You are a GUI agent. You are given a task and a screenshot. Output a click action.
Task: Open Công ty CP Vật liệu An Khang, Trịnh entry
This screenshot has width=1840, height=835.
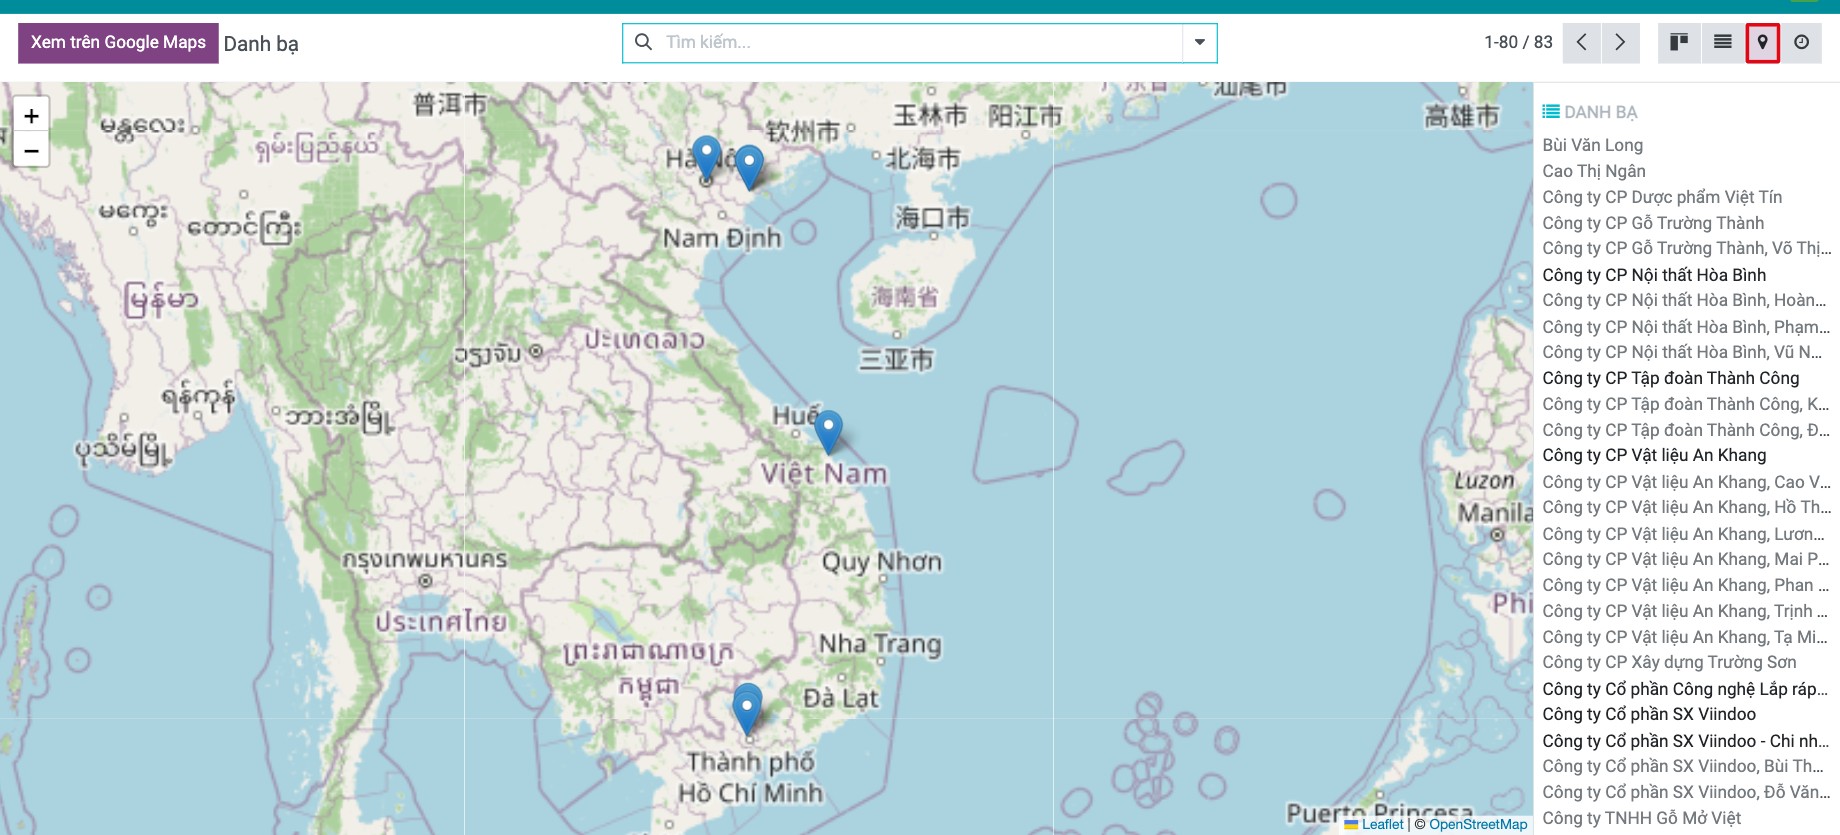click(x=1687, y=611)
